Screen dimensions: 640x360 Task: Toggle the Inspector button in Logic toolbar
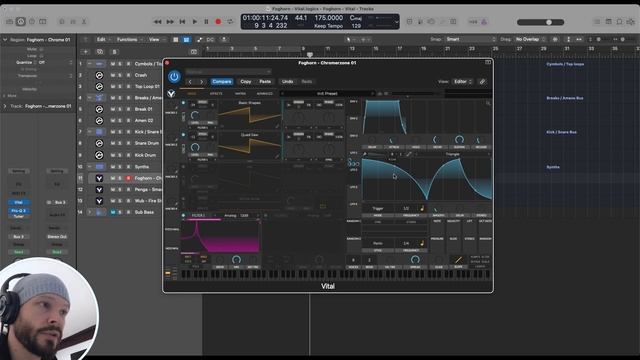pyautogui.click(x=20, y=22)
